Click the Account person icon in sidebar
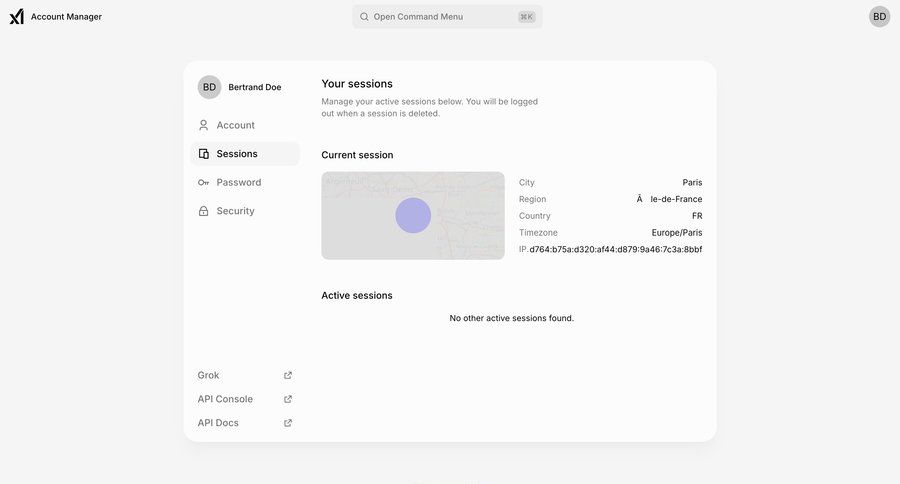This screenshot has width=900, height=484. click(x=203, y=125)
